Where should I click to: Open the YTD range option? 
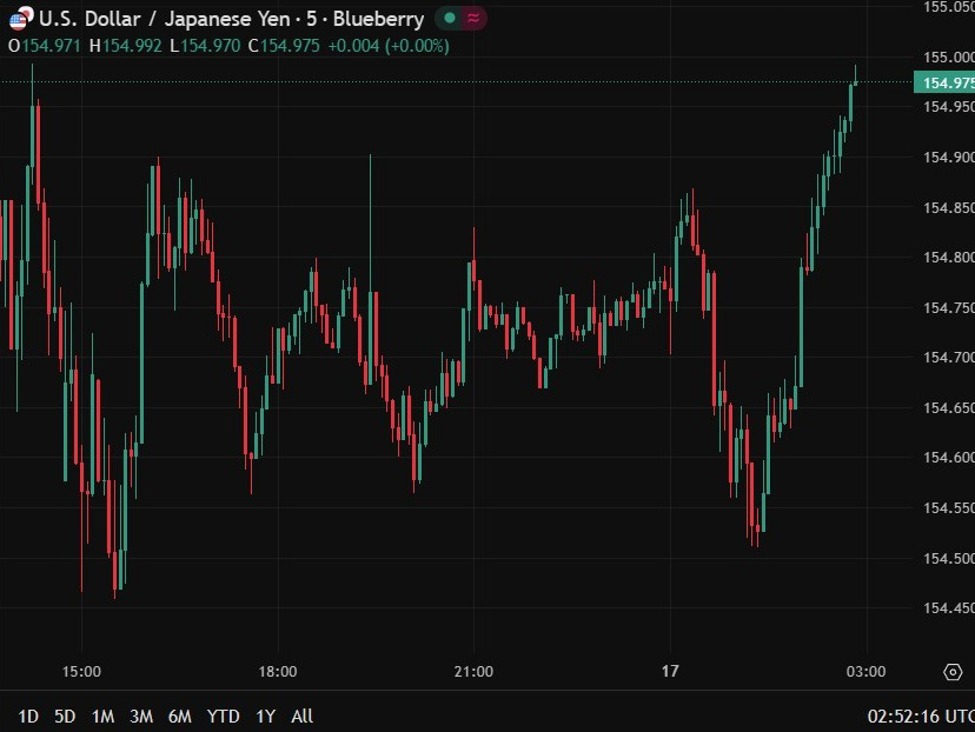point(223,716)
